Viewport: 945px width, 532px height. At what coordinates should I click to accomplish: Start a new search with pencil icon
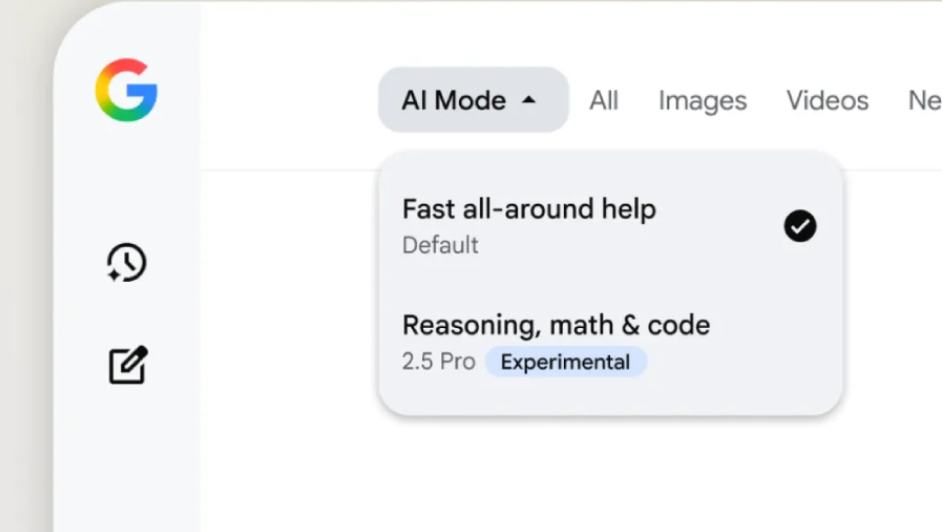coord(128,365)
